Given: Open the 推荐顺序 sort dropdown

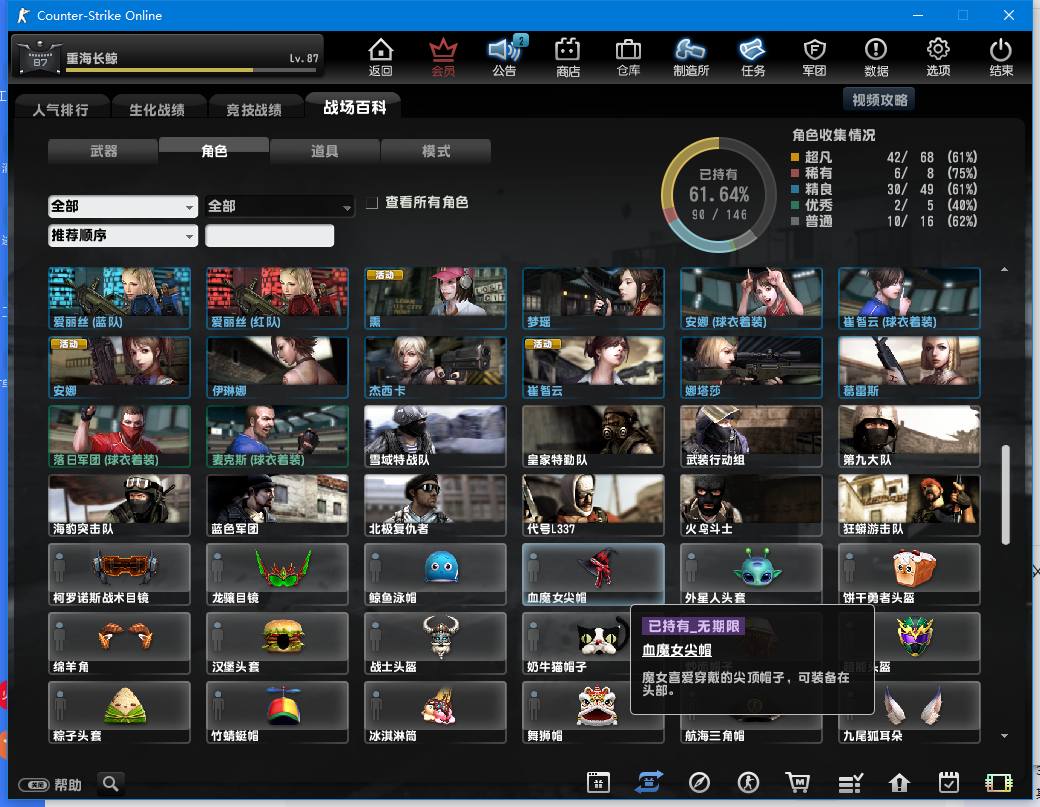Looking at the screenshot, I should coord(123,235).
